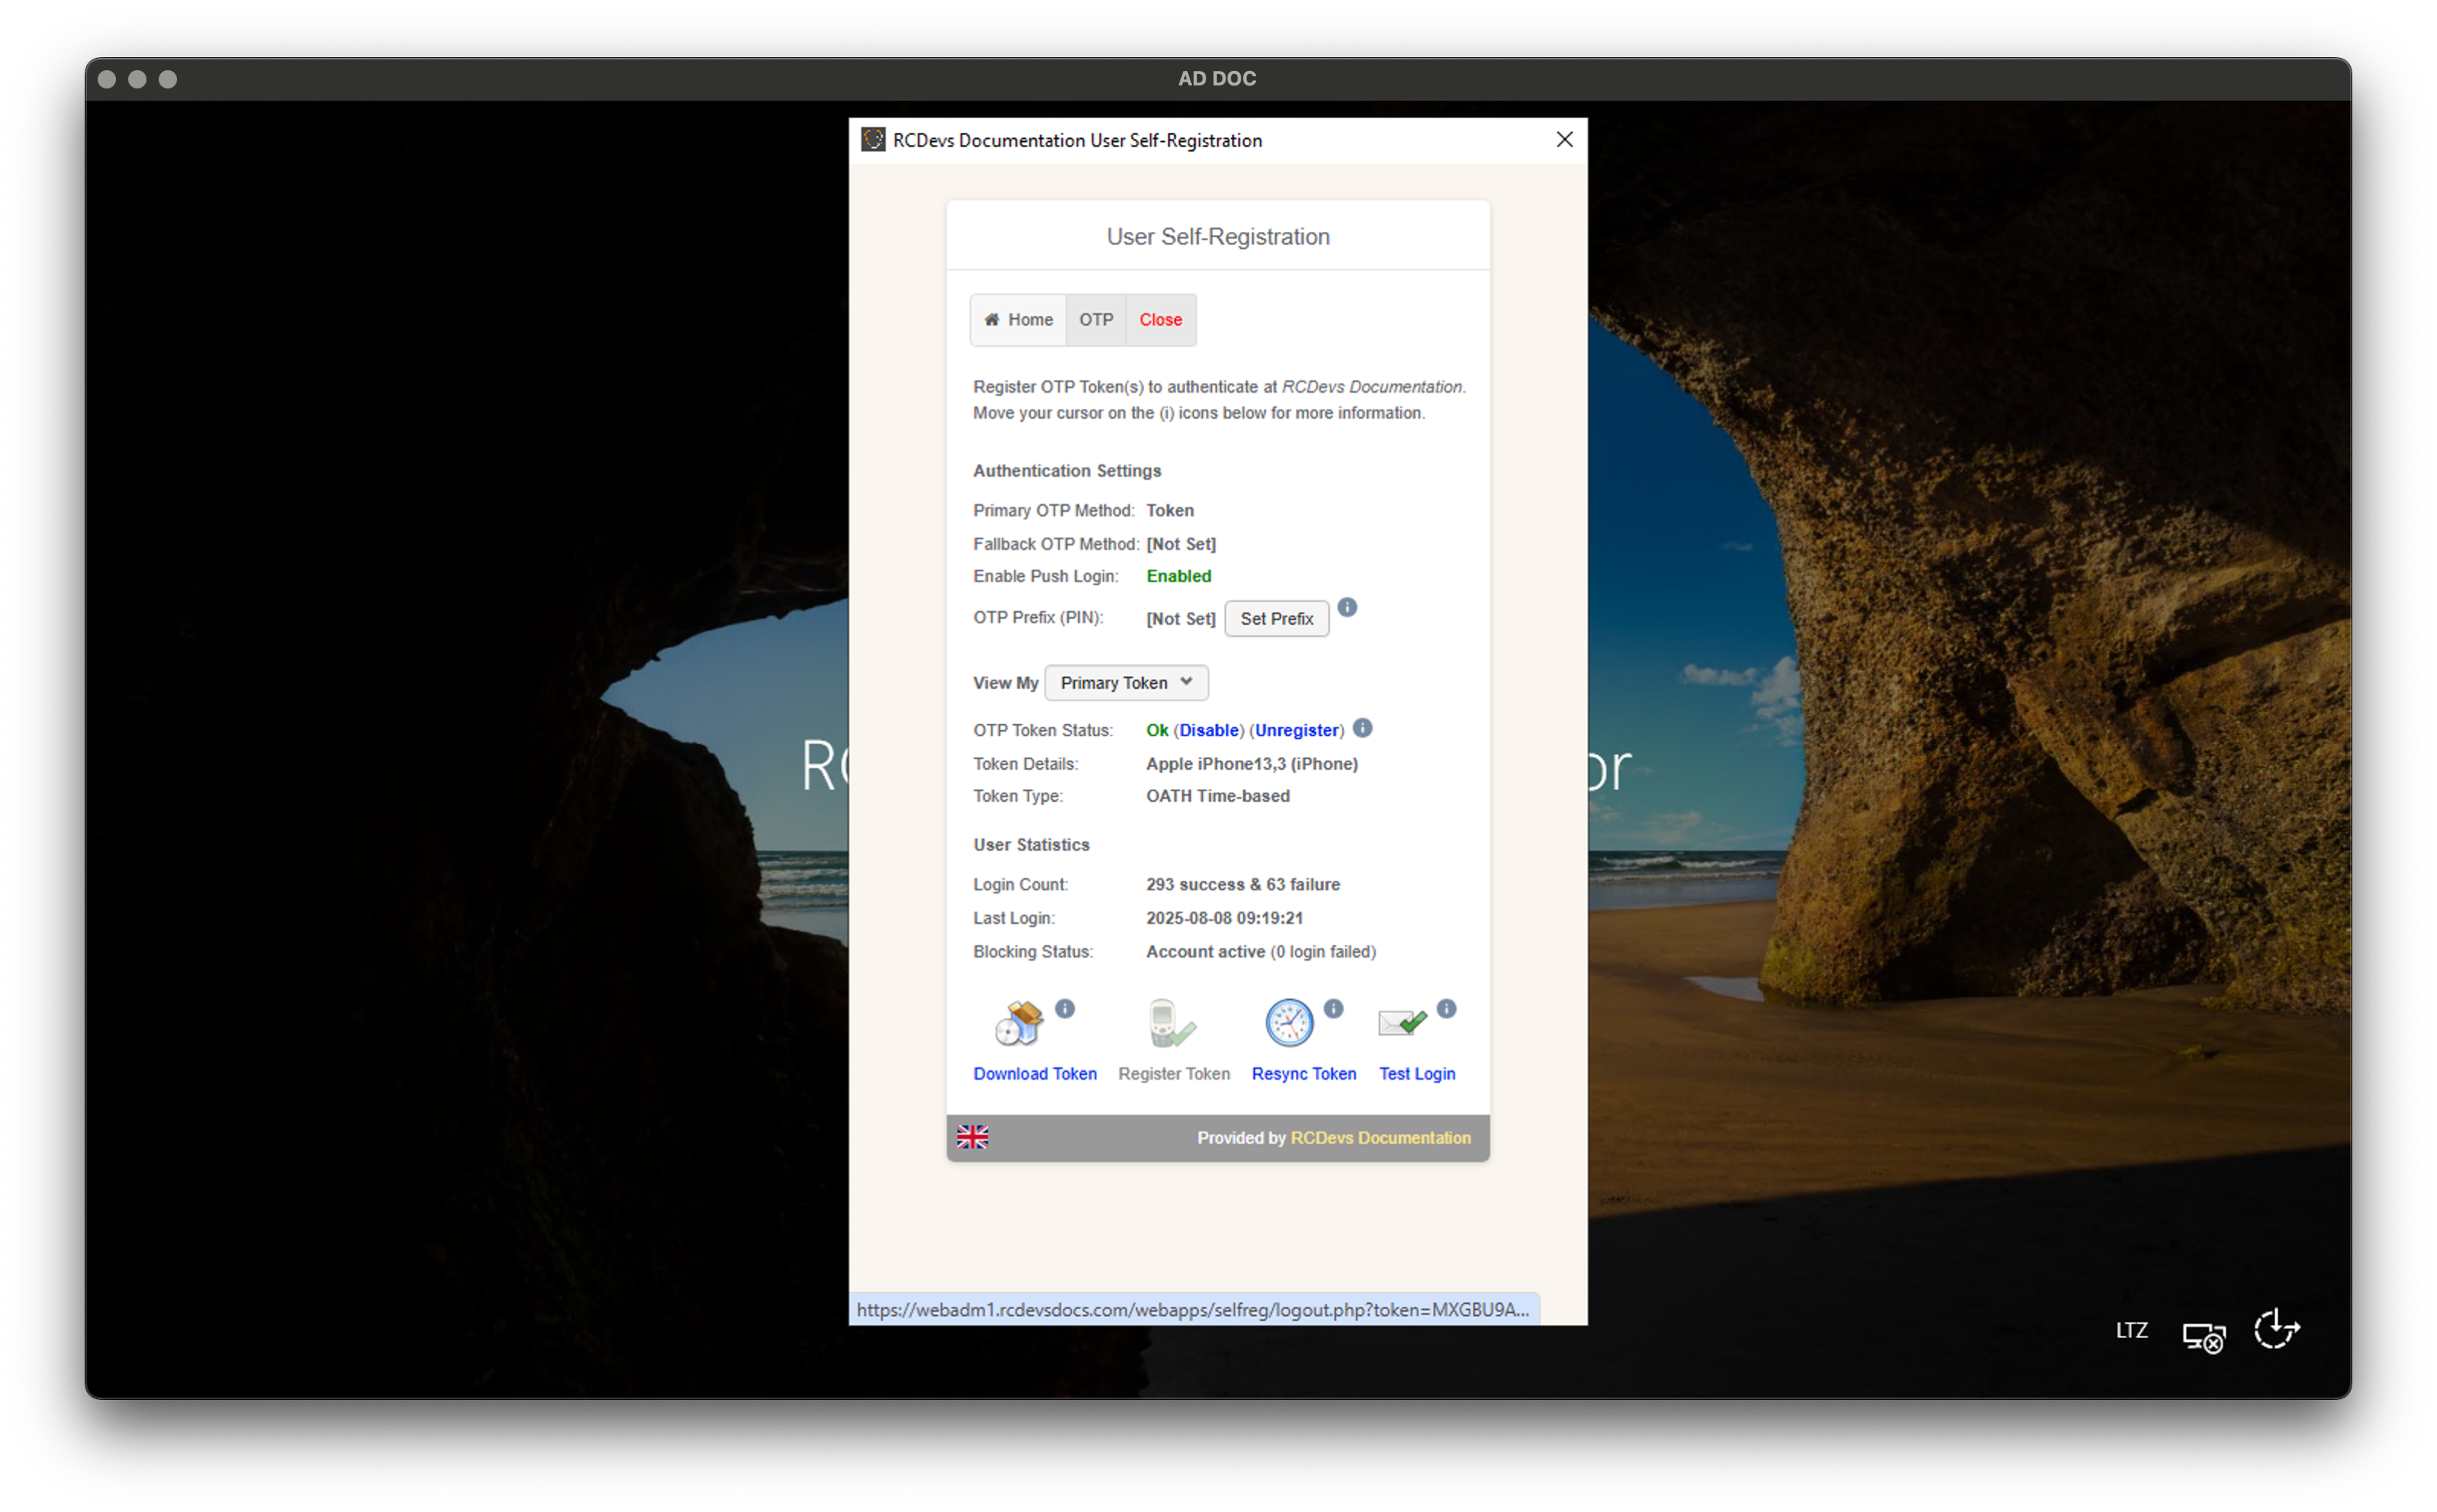The width and height of the screenshot is (2437, 1512).
Task: Click the 'OATH Time-based' token type
Action: (1218, 796)
